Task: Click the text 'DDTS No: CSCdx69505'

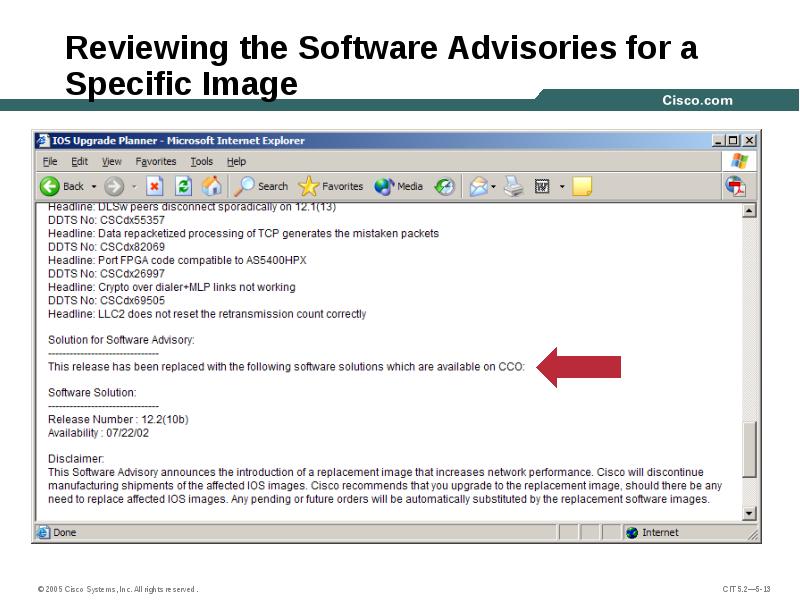Action: click(x=106, y=301)
